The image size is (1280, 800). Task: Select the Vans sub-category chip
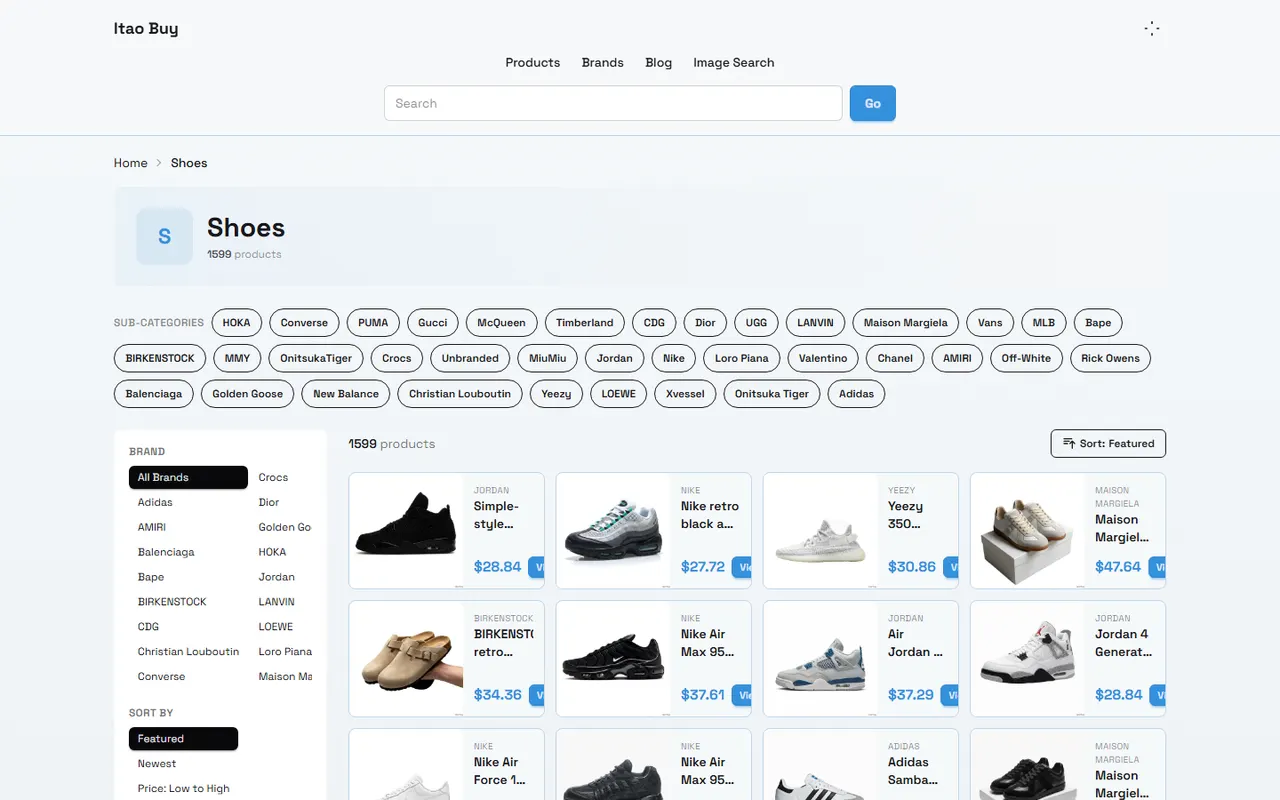tap(990, 323)
